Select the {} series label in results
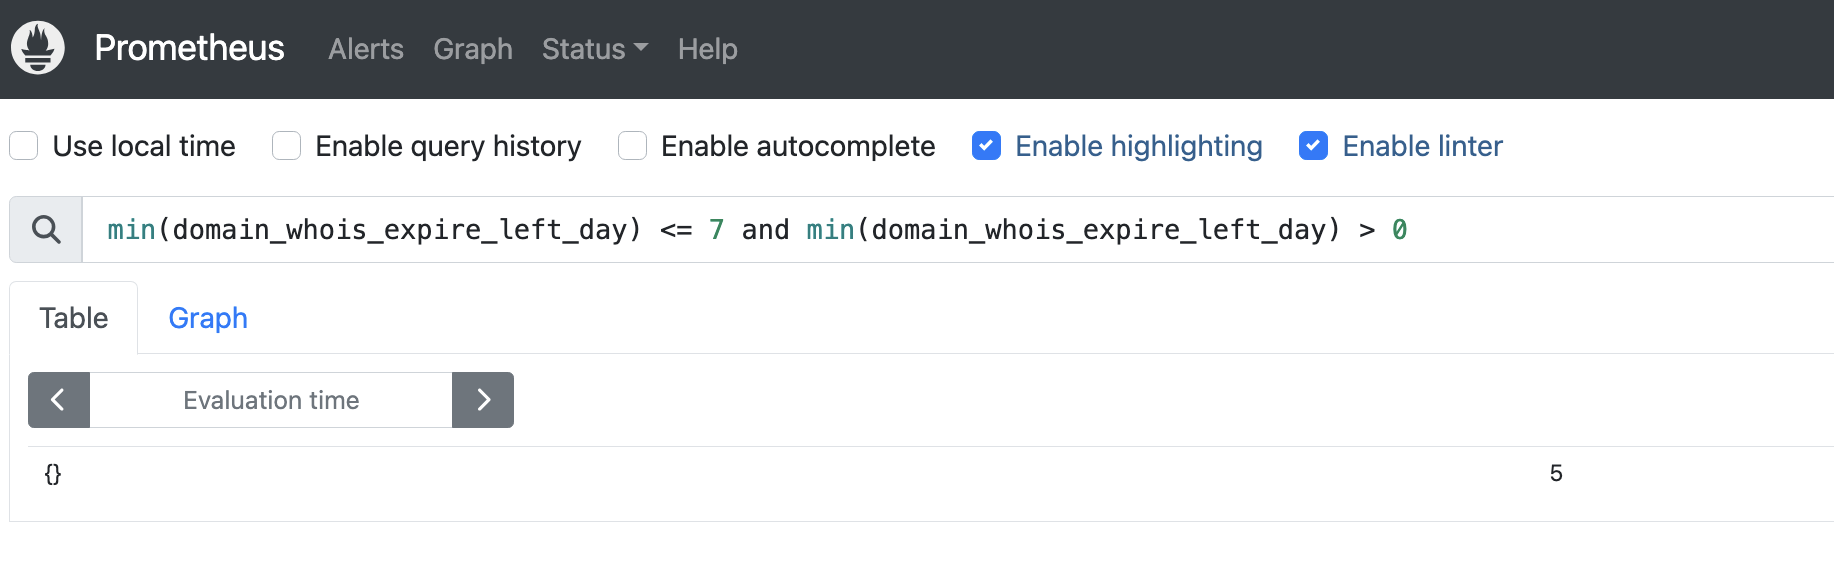Screen dimensions: 1834x580 (x=53, y=474)
